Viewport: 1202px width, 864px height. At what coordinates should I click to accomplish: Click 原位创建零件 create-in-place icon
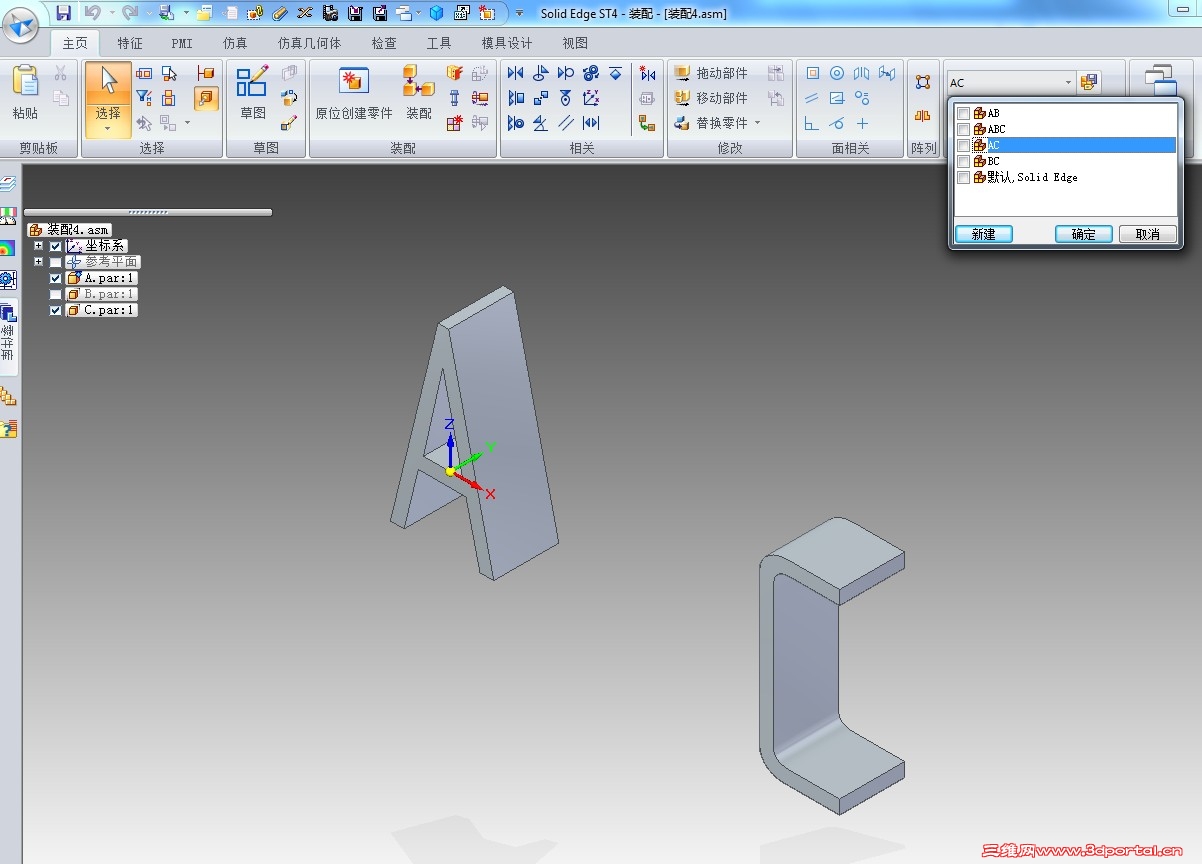(354, 94)
